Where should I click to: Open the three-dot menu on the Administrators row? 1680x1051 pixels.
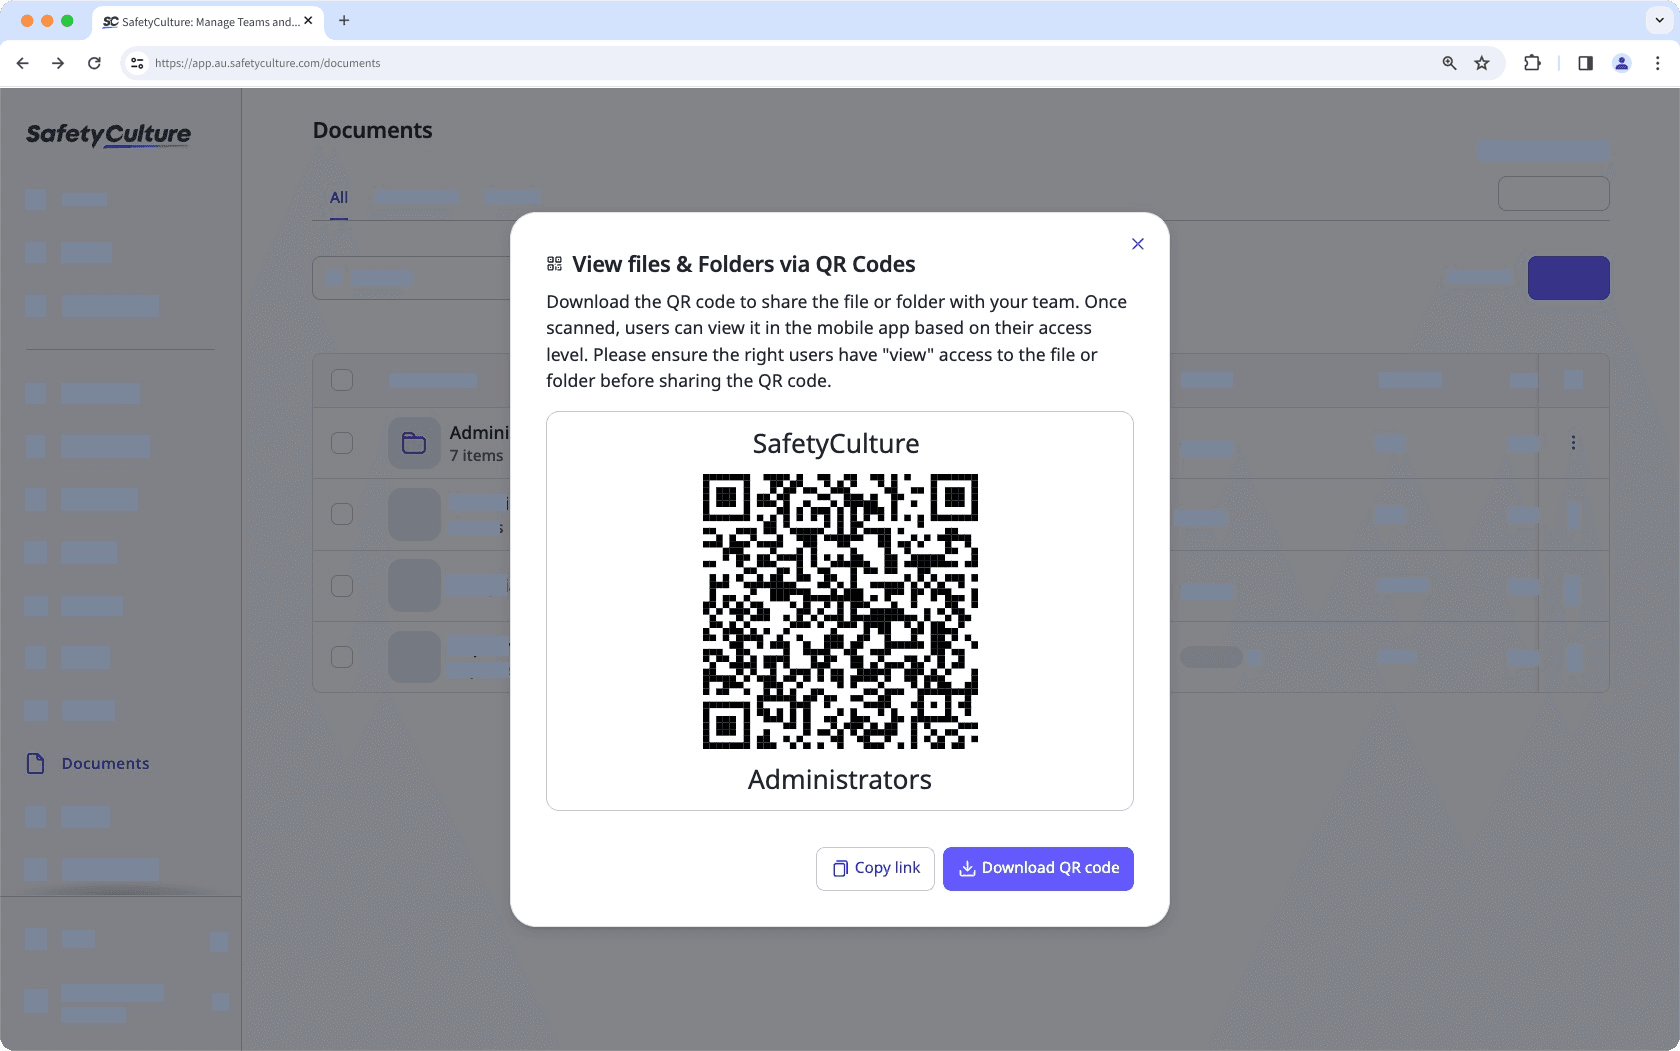(1573, 442)
